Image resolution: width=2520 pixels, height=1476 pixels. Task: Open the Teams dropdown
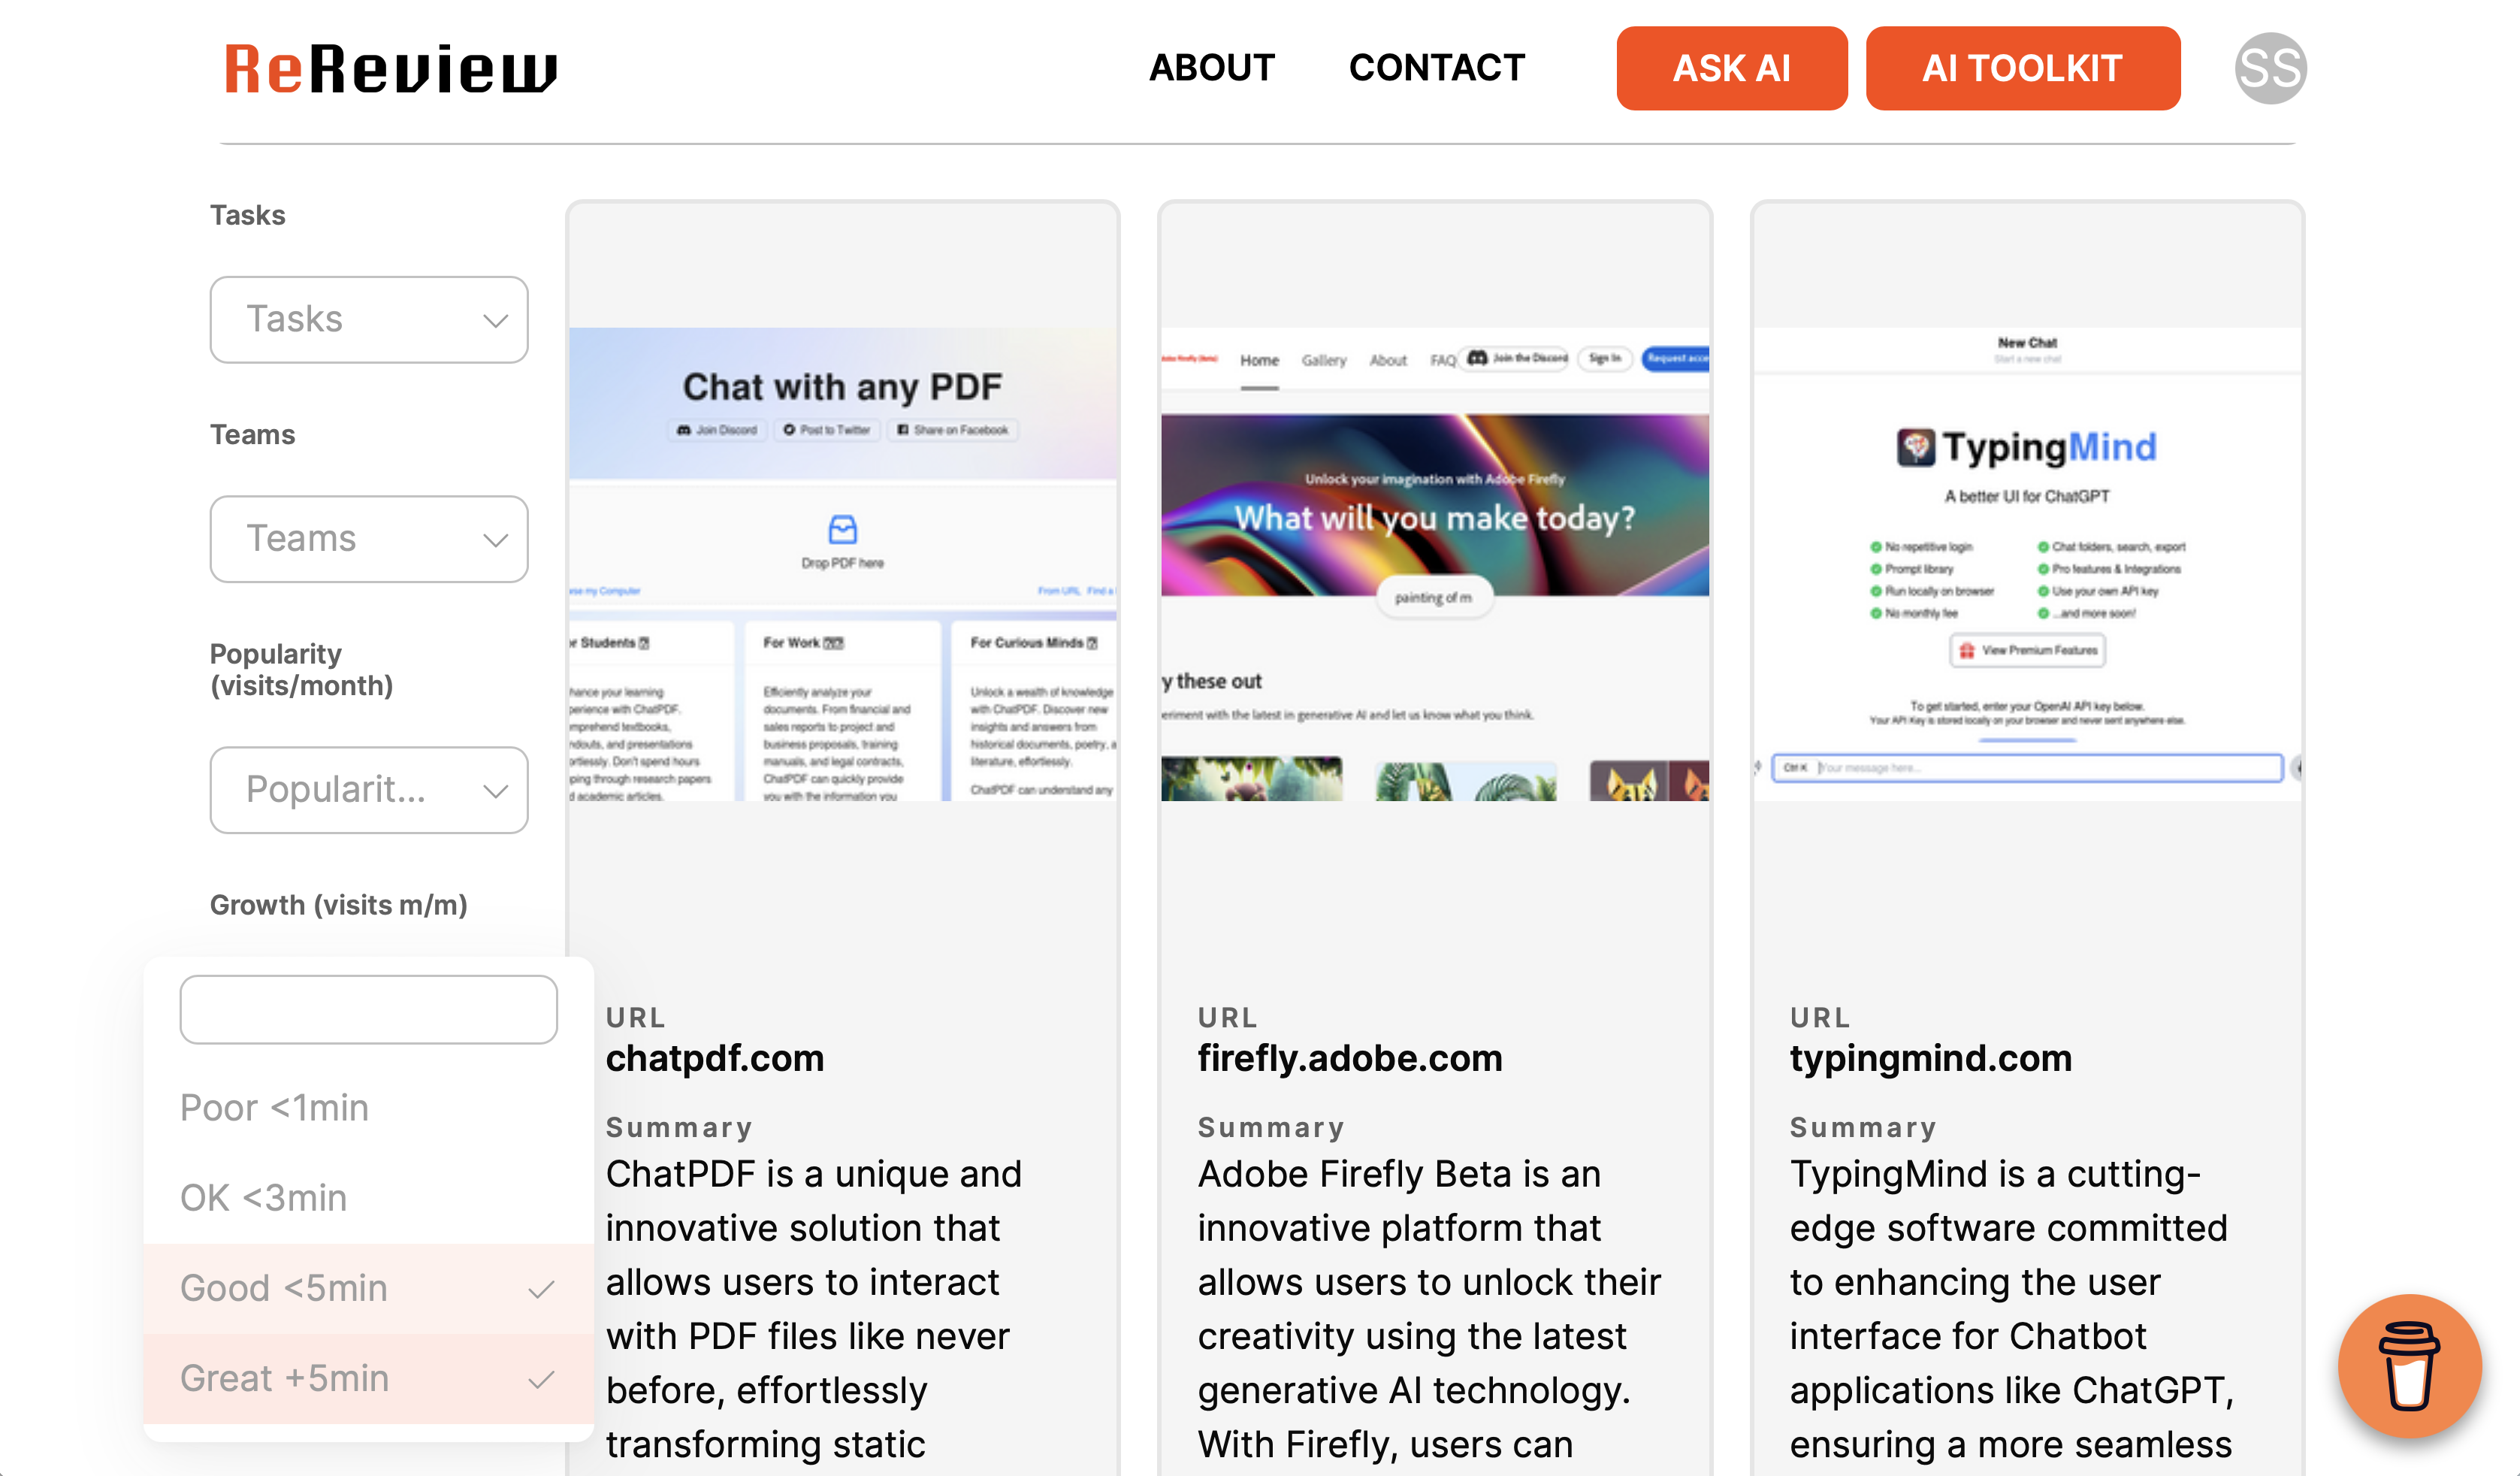369,538
